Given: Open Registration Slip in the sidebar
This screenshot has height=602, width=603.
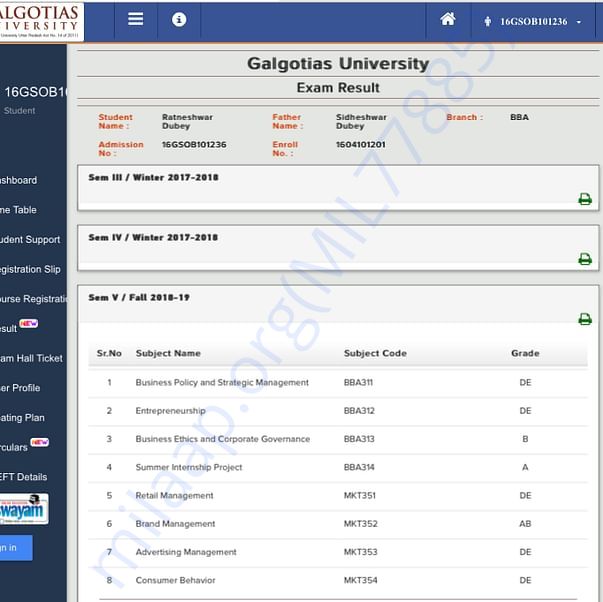Looking at the screenshot, I should point(30,269).
